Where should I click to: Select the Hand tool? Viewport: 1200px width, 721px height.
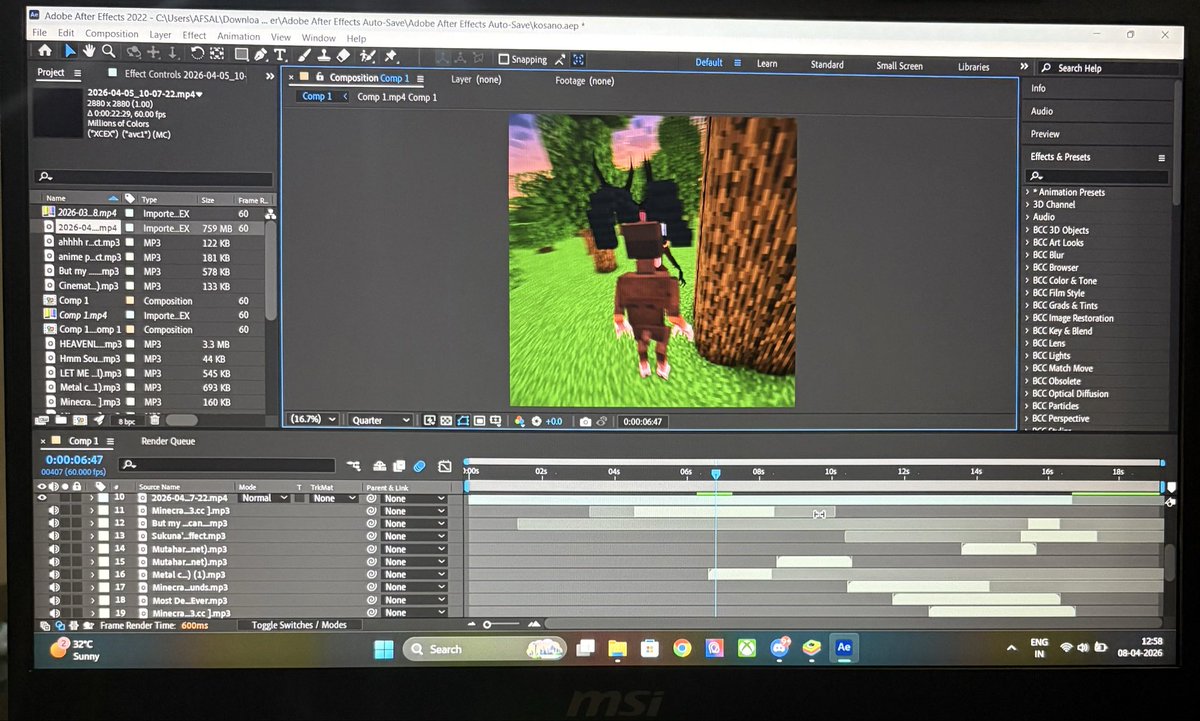(89, 52)
